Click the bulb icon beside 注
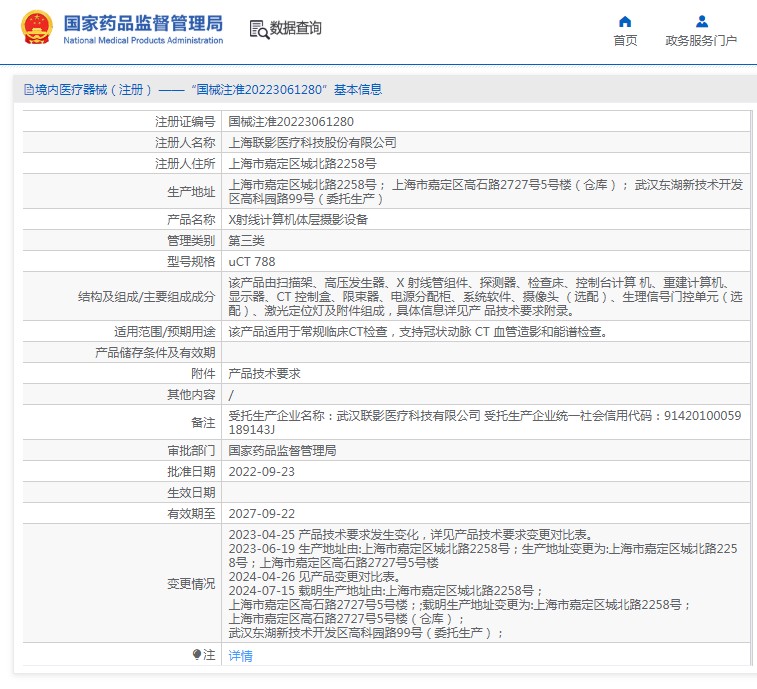This screenshot has height=689, width=757. click(x=197, y=654)
